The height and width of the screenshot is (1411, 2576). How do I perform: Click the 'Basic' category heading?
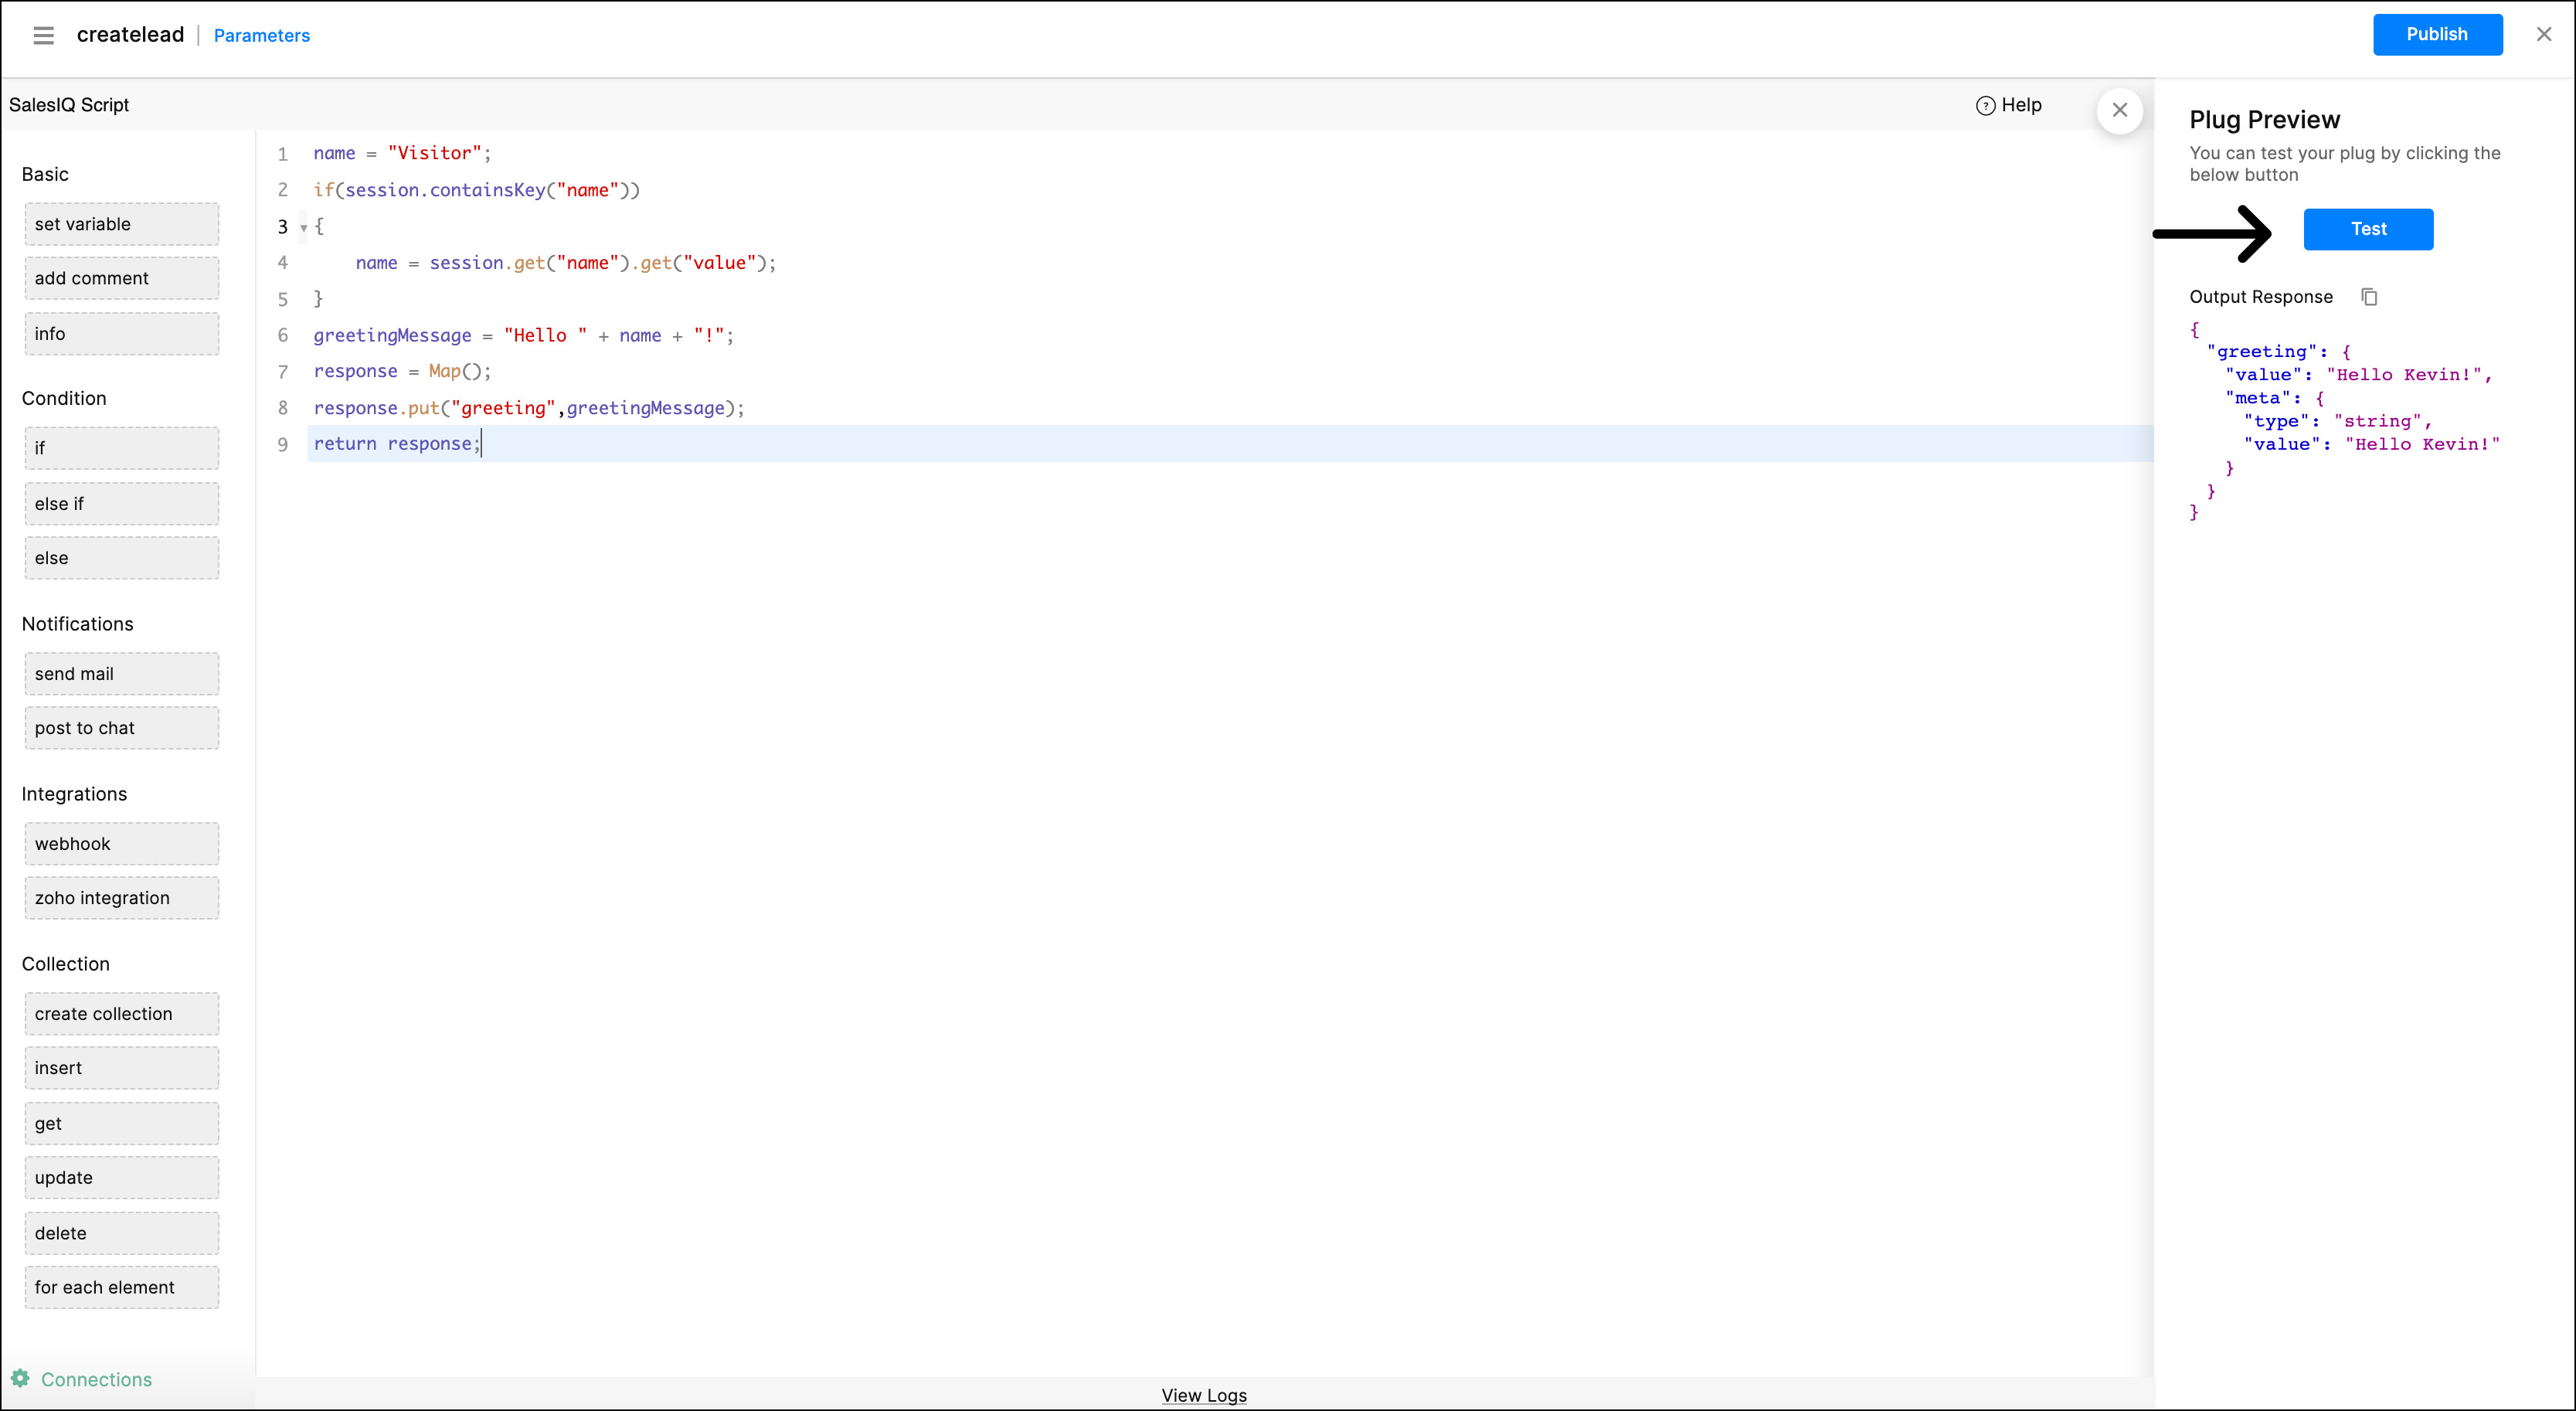[x=45, y=174]
